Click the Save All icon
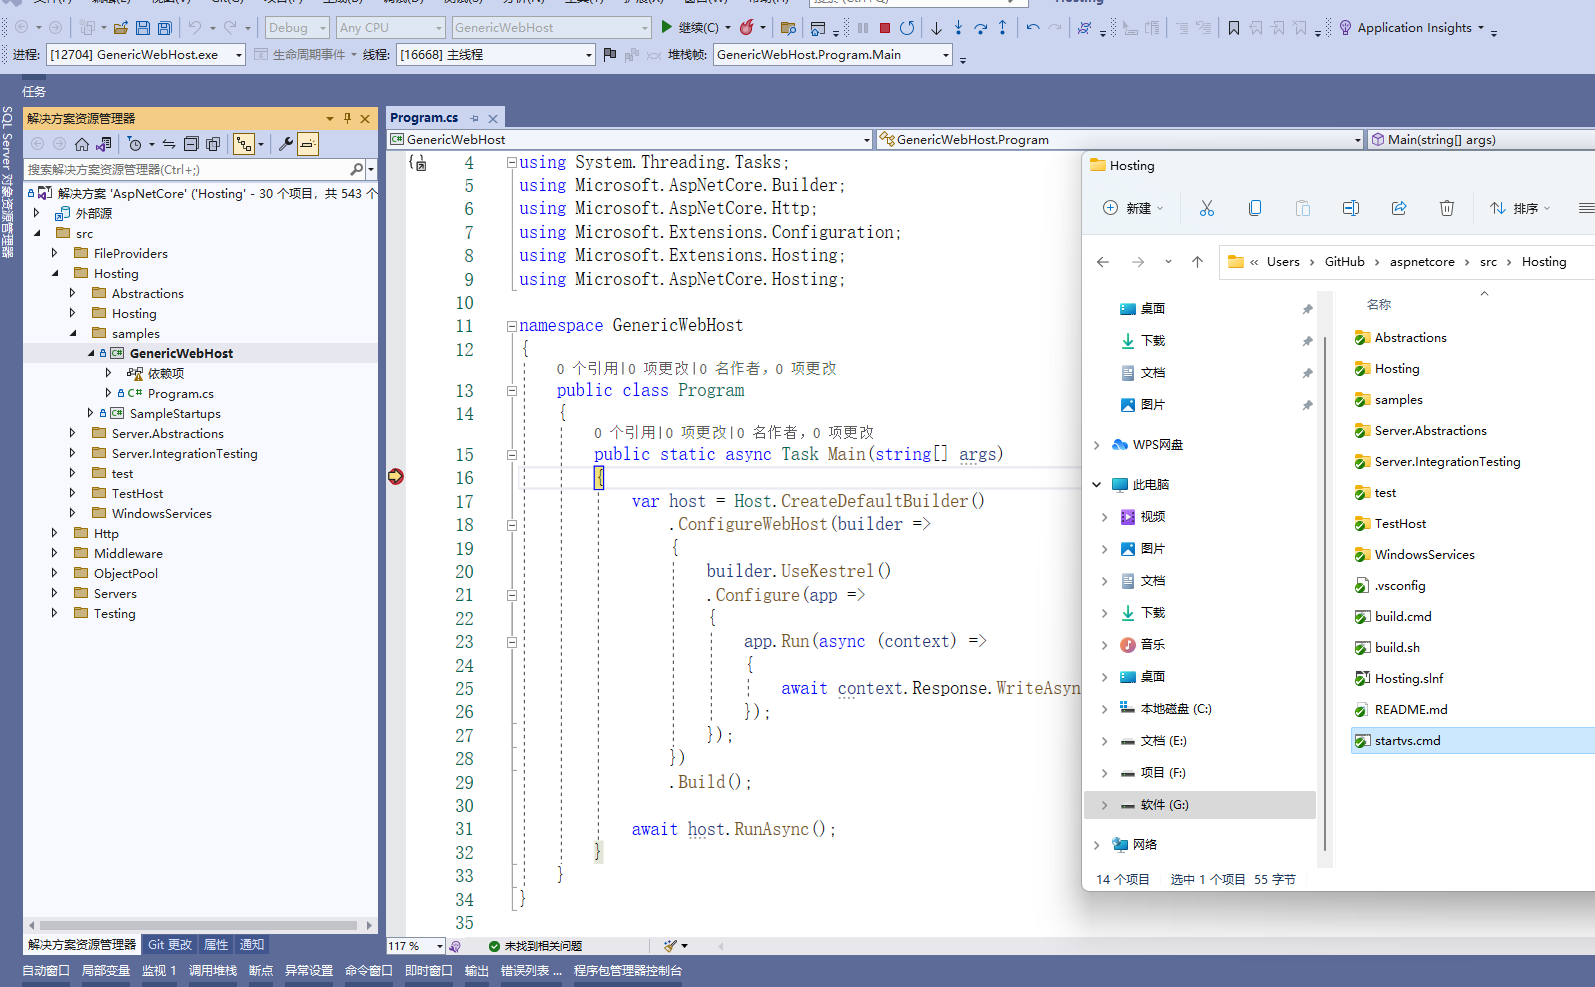This screenshot has height=987, width=1595. (x=165, y=28)
